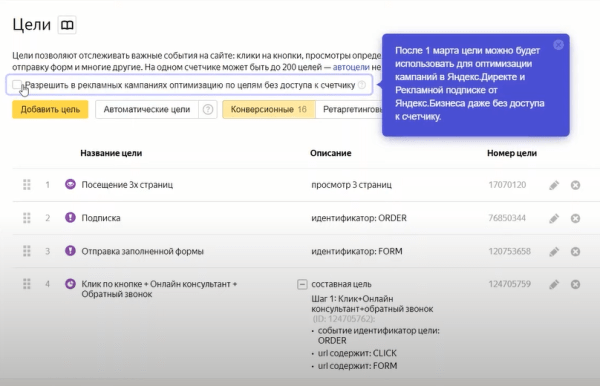Image resolution: width=600 pixels, height=386 pixels.
Task: Delete goal Посещение 3х страниц
Action: tap(575, 185)
